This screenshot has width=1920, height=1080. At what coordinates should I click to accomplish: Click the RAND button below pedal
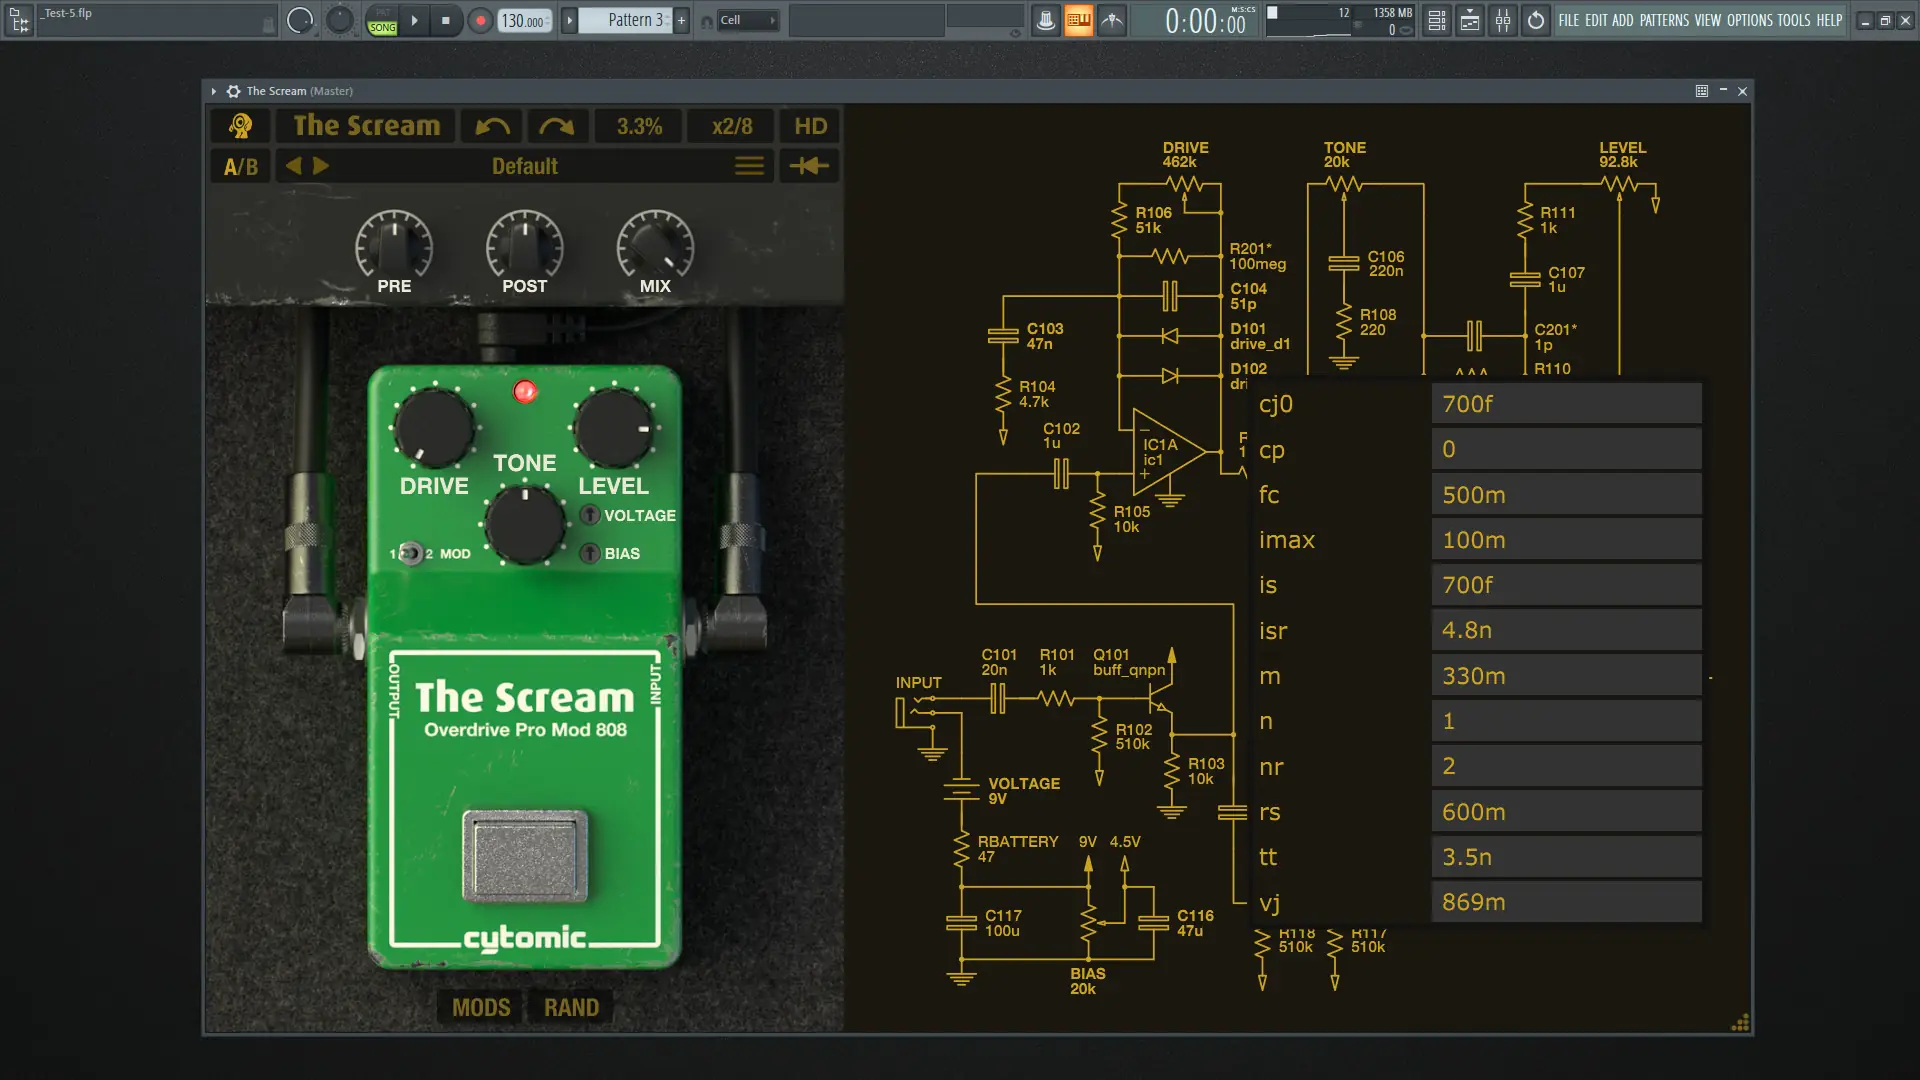pyautogui.click(x=571, y=1007)
